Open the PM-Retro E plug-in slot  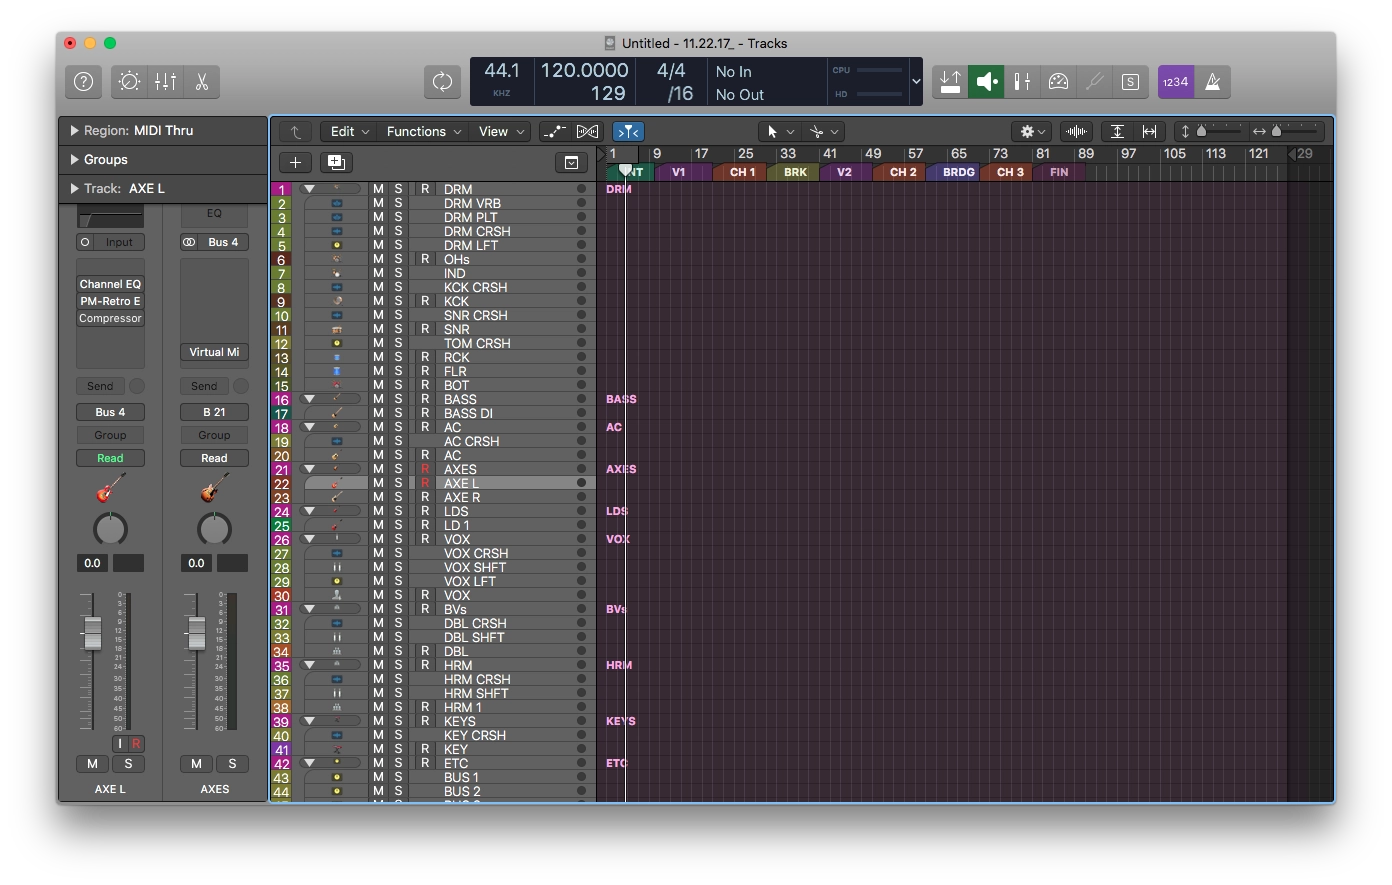tap(110, 301)
